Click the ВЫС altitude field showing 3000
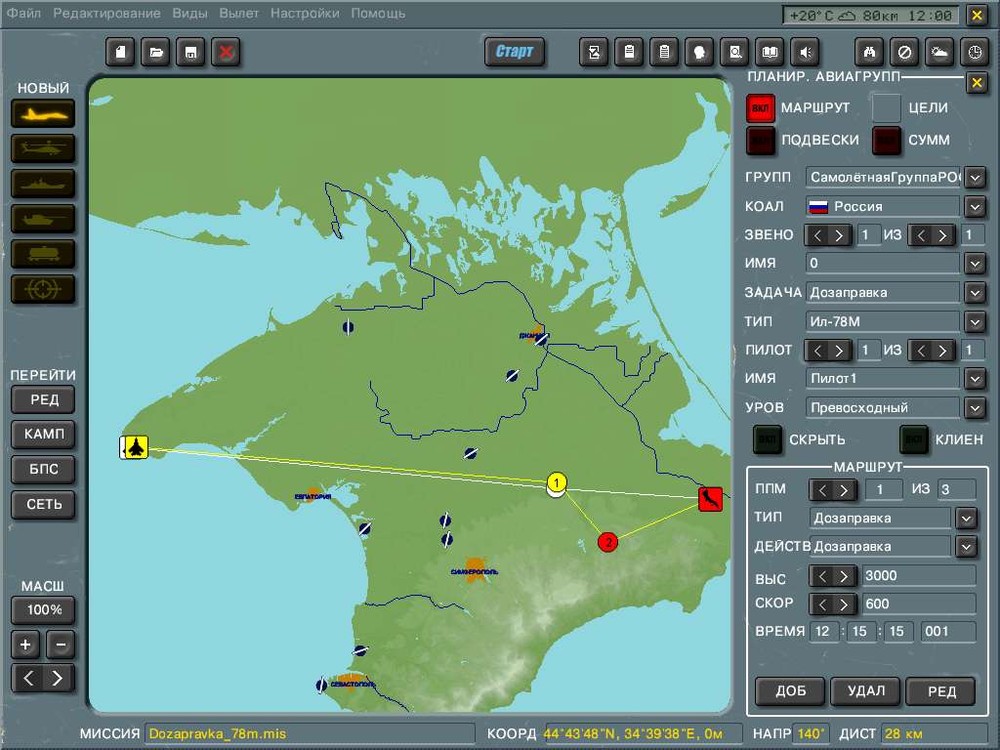This screenshot has width=1000, height=750. tap(918, 576)
